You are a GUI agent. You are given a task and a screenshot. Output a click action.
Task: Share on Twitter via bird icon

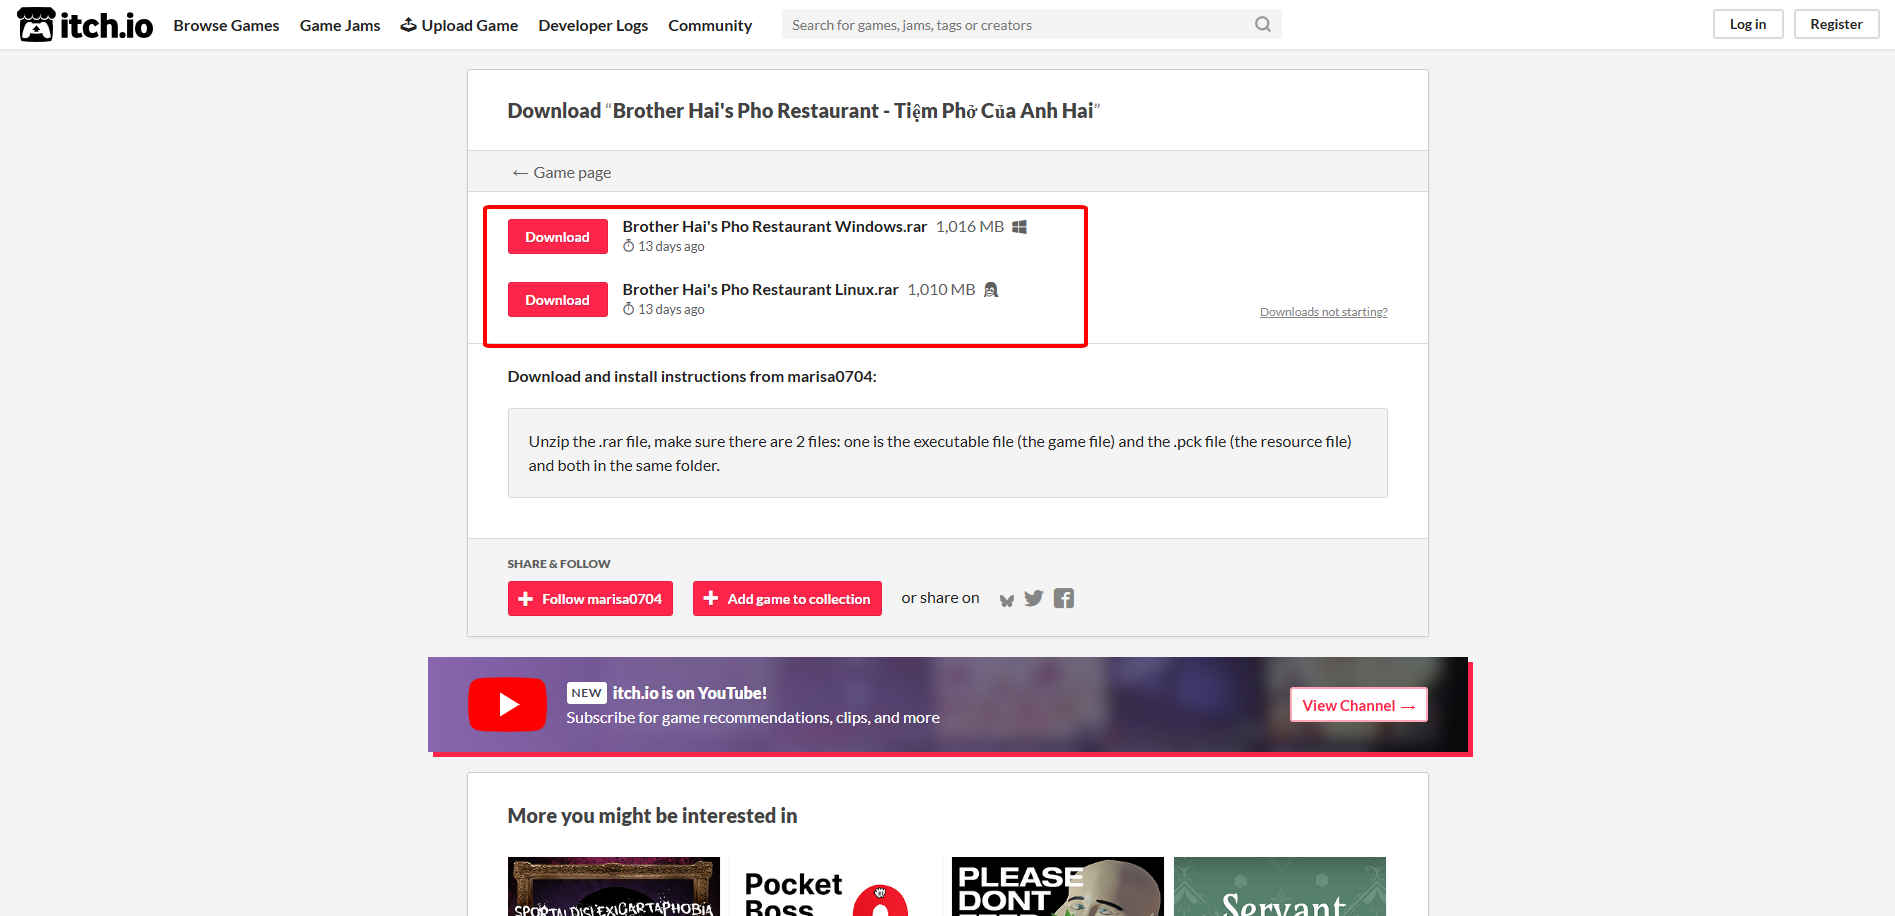[x=1034, y=598]
